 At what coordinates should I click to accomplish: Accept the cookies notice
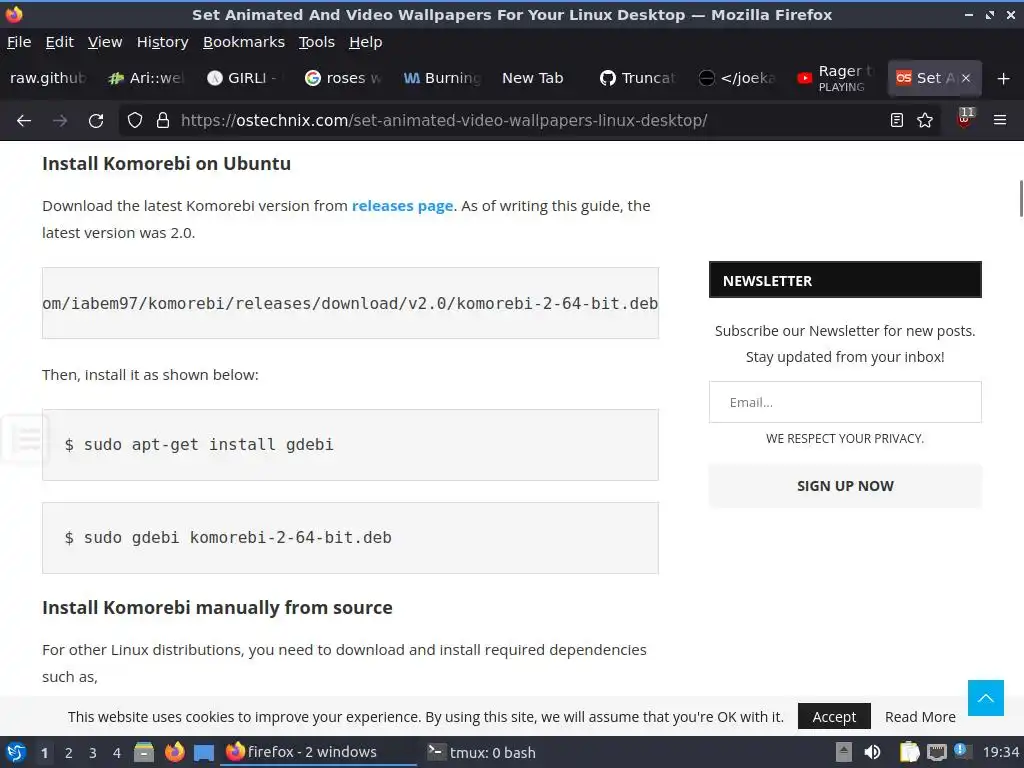(x=834, y=716)
